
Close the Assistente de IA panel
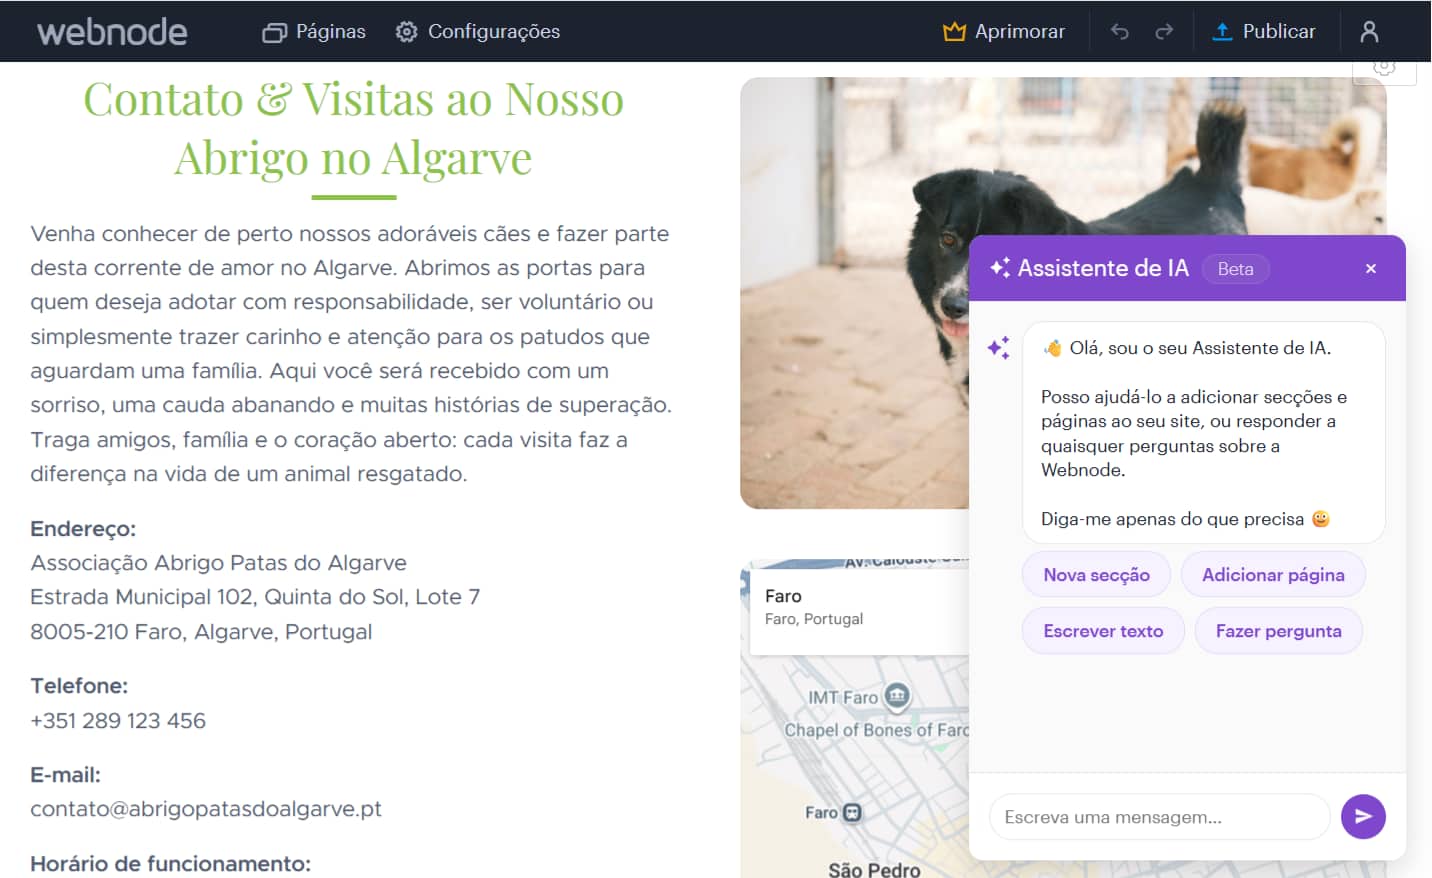coord(1371,268)
